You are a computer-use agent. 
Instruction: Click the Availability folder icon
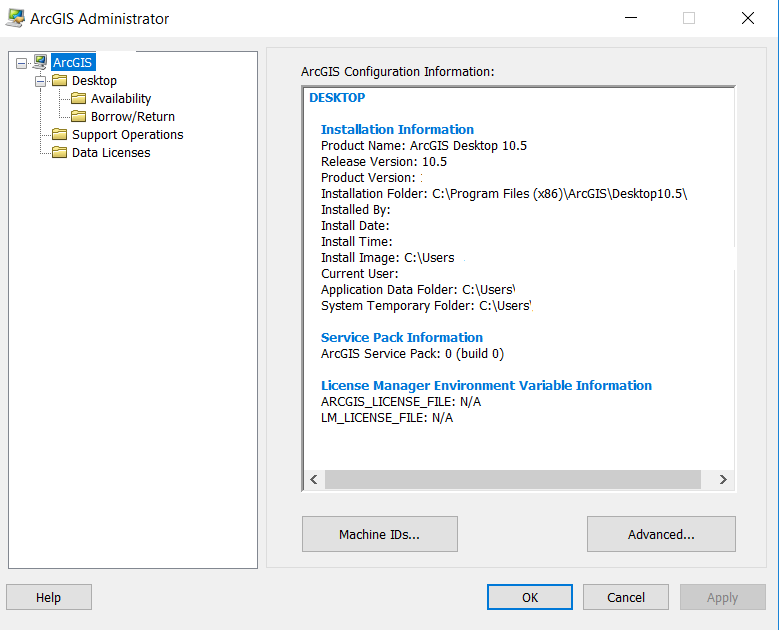tap(79, 98)
